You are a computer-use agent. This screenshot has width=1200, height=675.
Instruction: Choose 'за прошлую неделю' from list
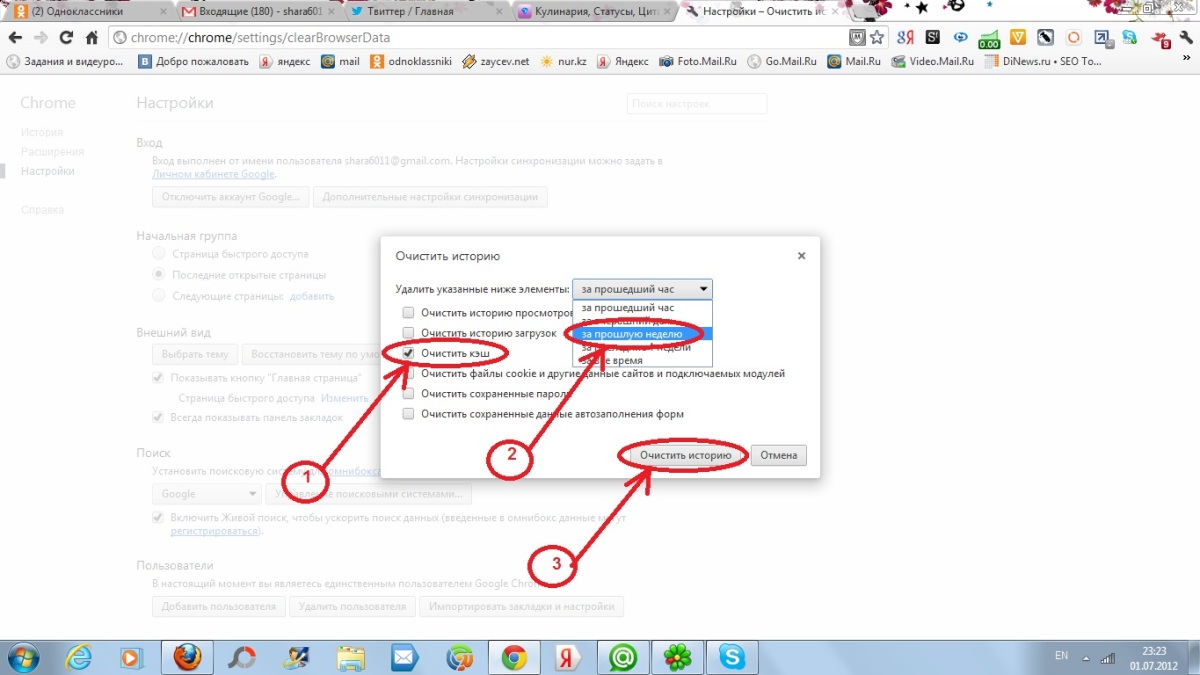click(x=643, y=333)
